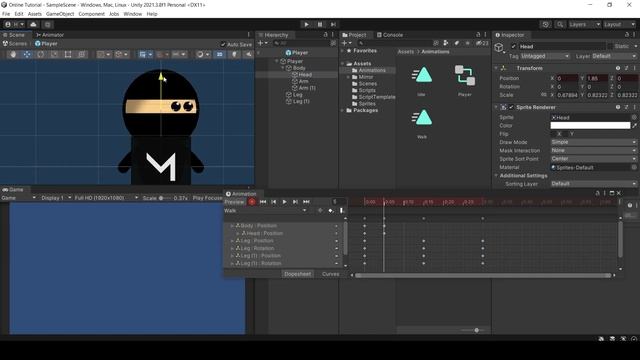This screenshot has width=640, height=360.
Task: Click the Add Event icon
Action: [342, 211]
